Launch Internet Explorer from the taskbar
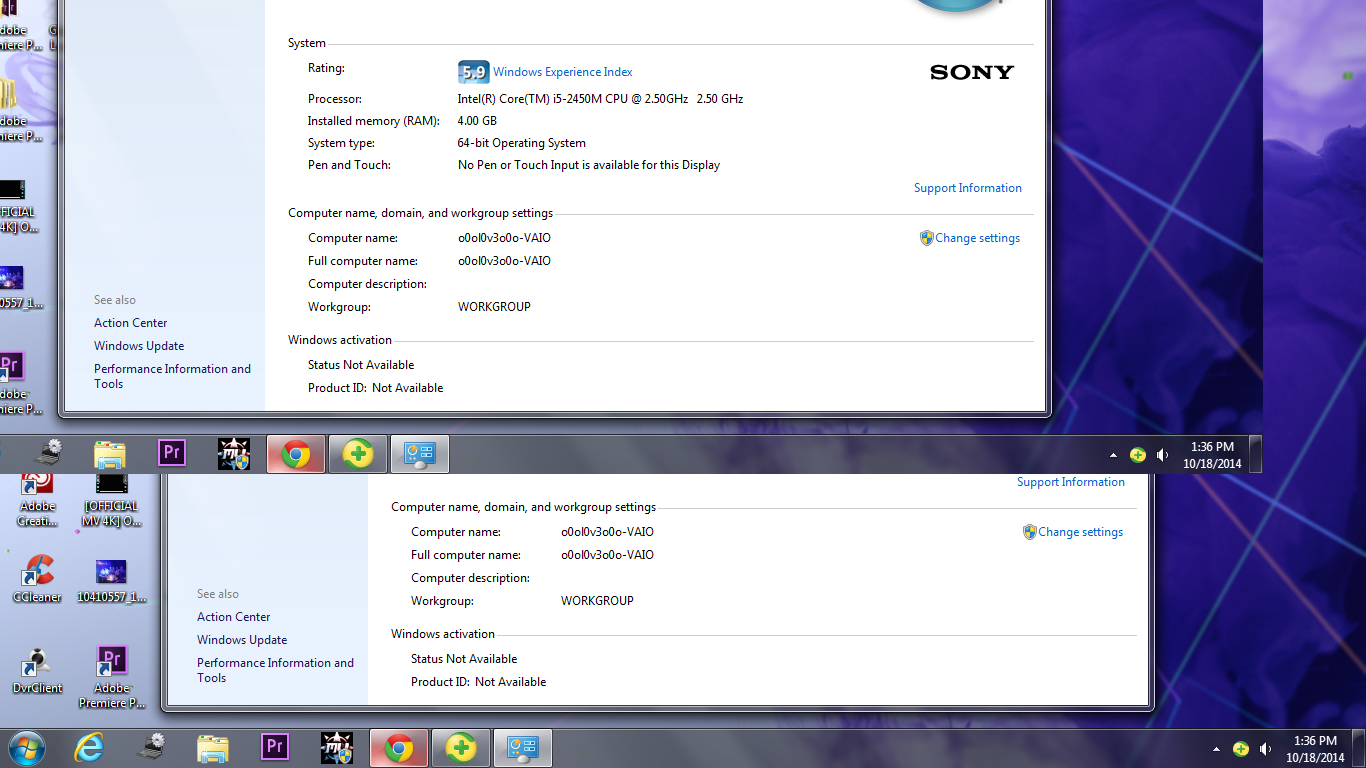 [x=90, y=748]
